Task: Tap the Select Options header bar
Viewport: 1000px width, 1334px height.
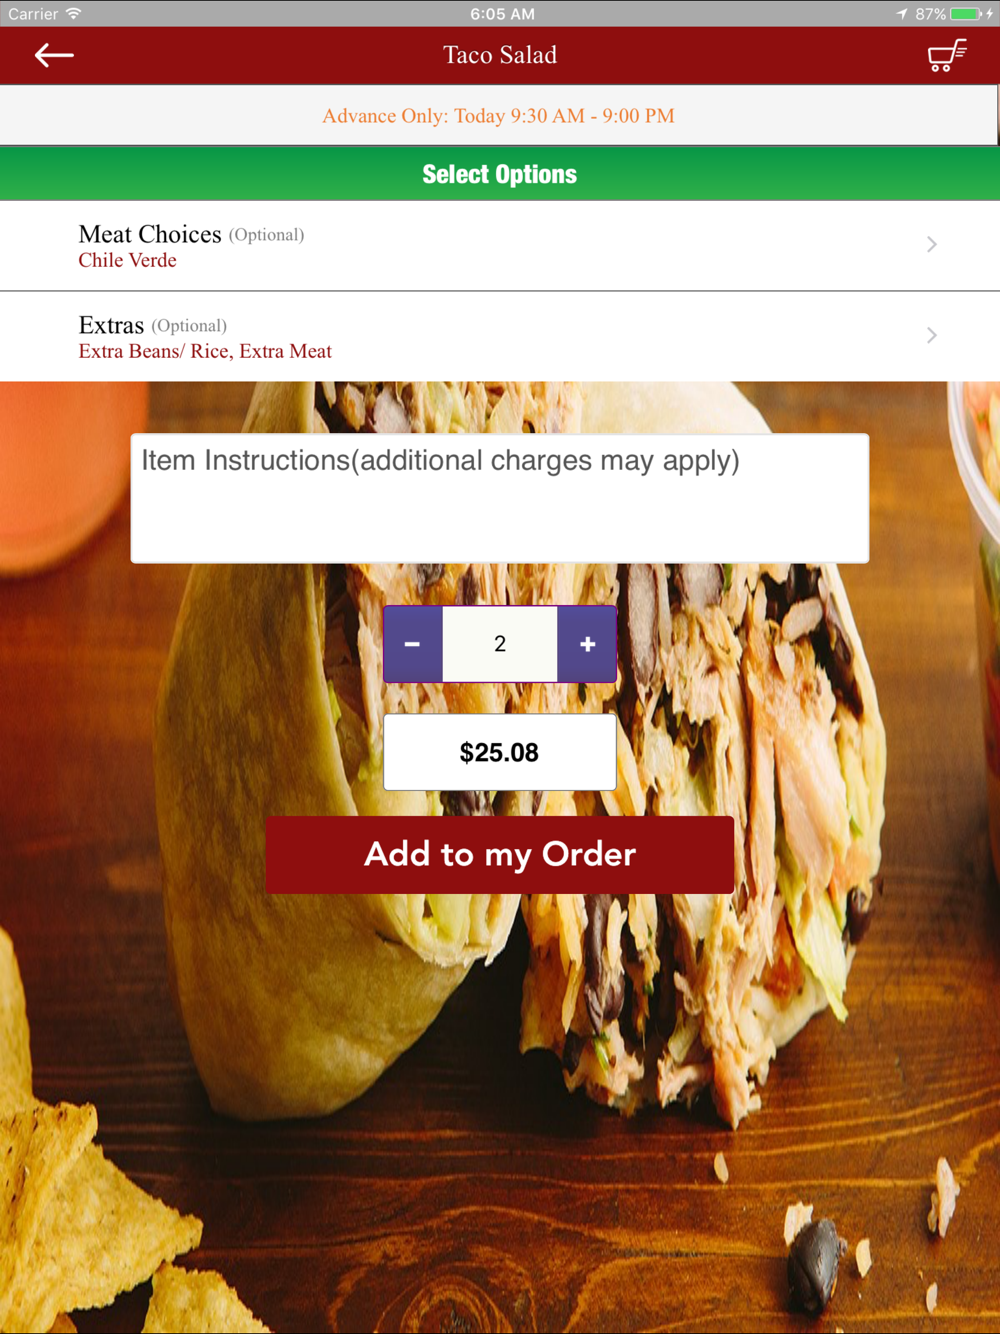Action: (x=500, y=174)
